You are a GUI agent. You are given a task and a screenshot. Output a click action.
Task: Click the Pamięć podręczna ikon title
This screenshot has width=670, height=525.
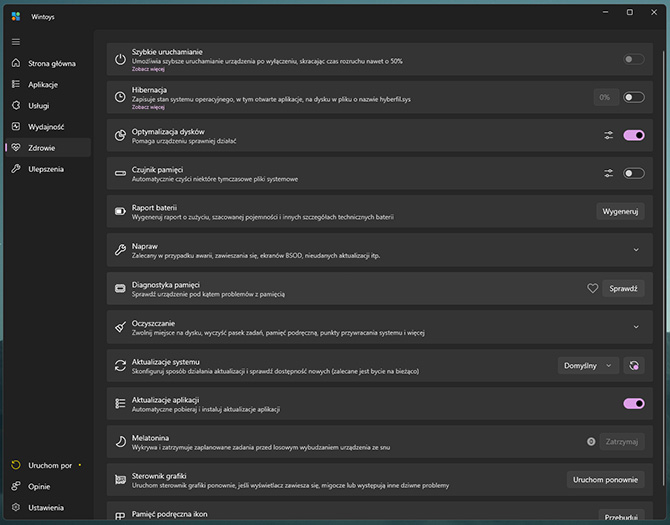(x=169, y=514)
